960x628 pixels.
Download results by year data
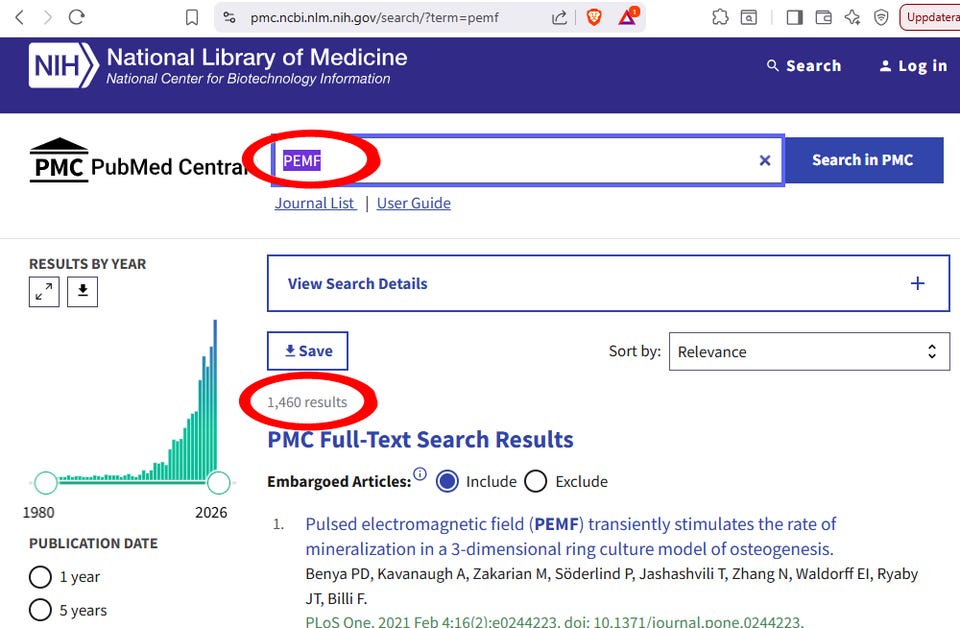coord(82,292)
